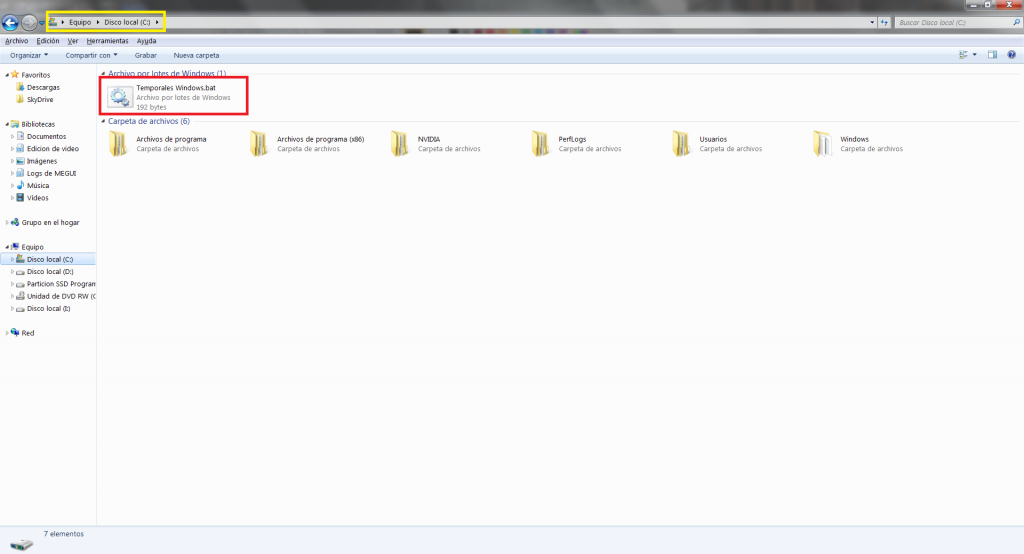Collapse the Equipo tree node arrow
Image resolution: width=1024 pixels, height=554 pixels.
pyautogui.click(x=7, y=247)
